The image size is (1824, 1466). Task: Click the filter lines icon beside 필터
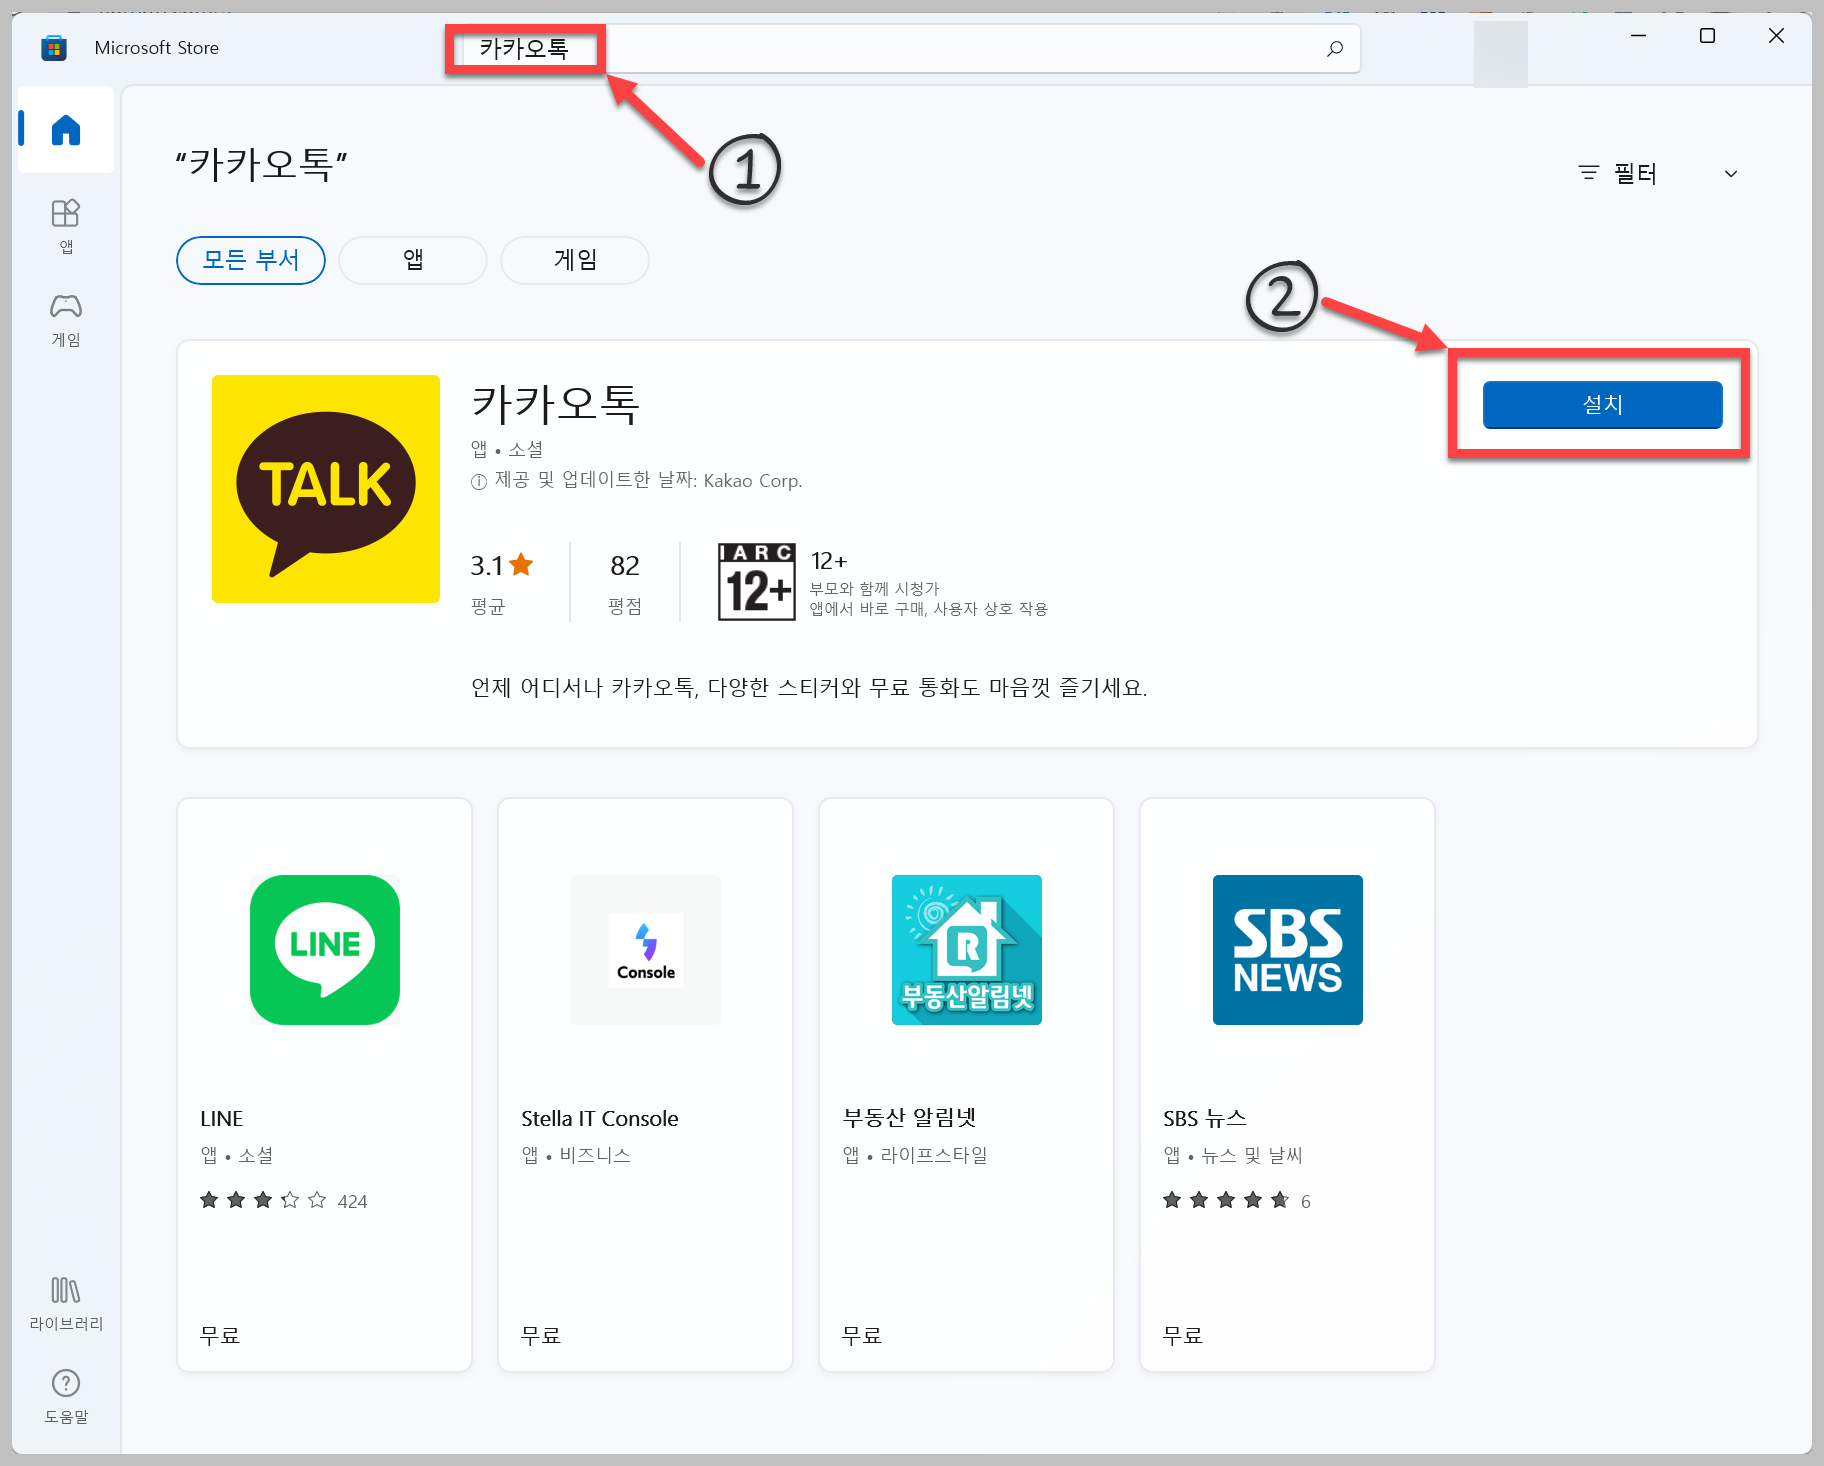pos(1588,173)
